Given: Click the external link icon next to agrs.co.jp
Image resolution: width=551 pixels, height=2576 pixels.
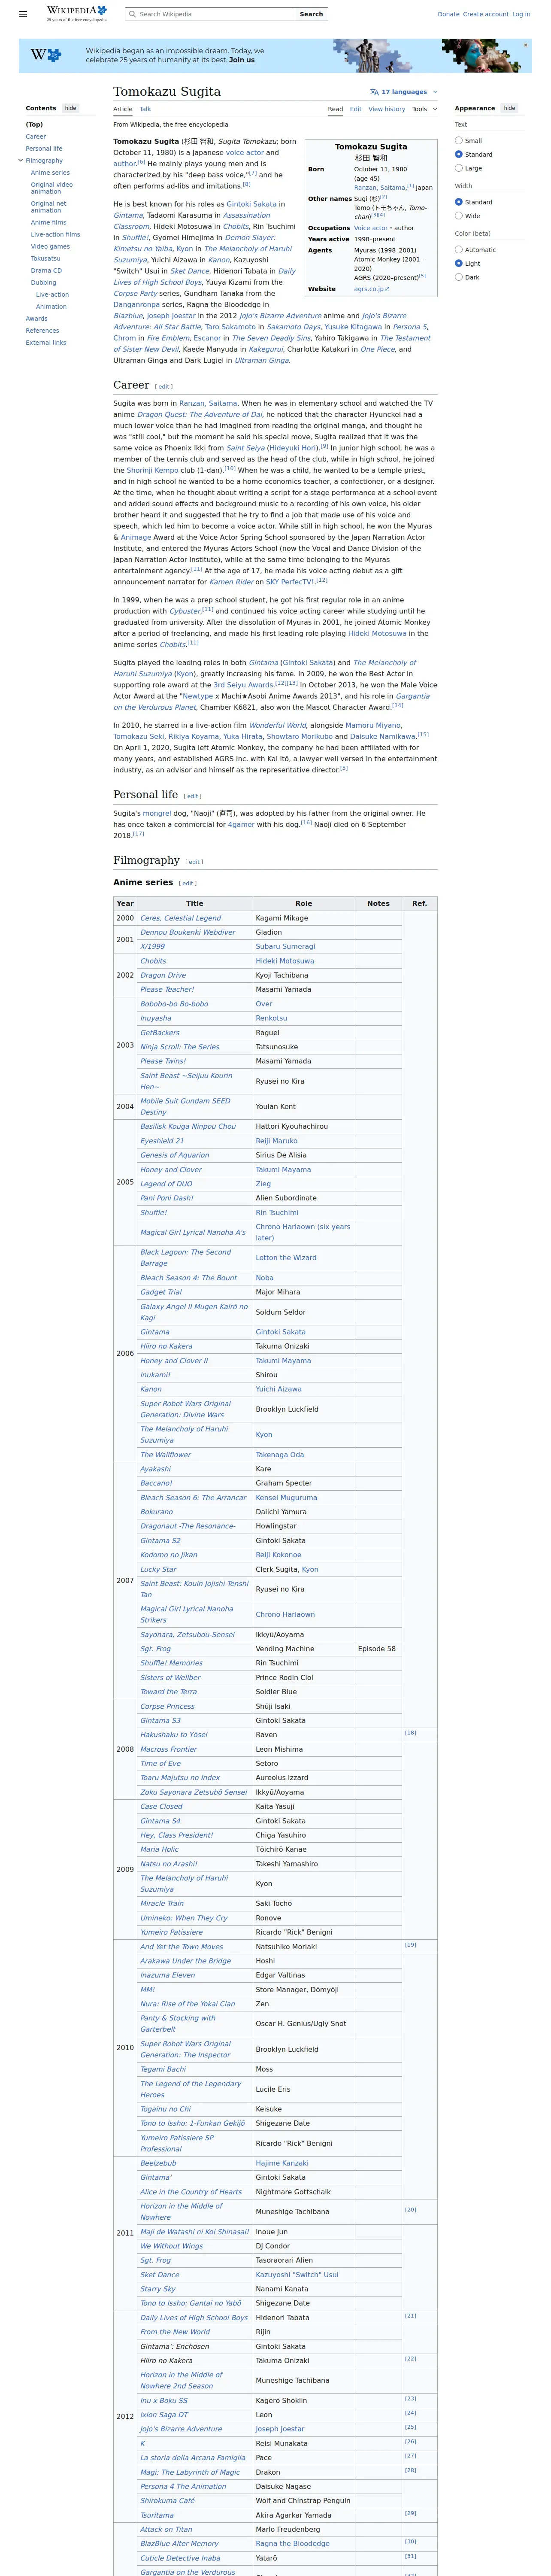Looking at the screenshot, I should 387,289.
